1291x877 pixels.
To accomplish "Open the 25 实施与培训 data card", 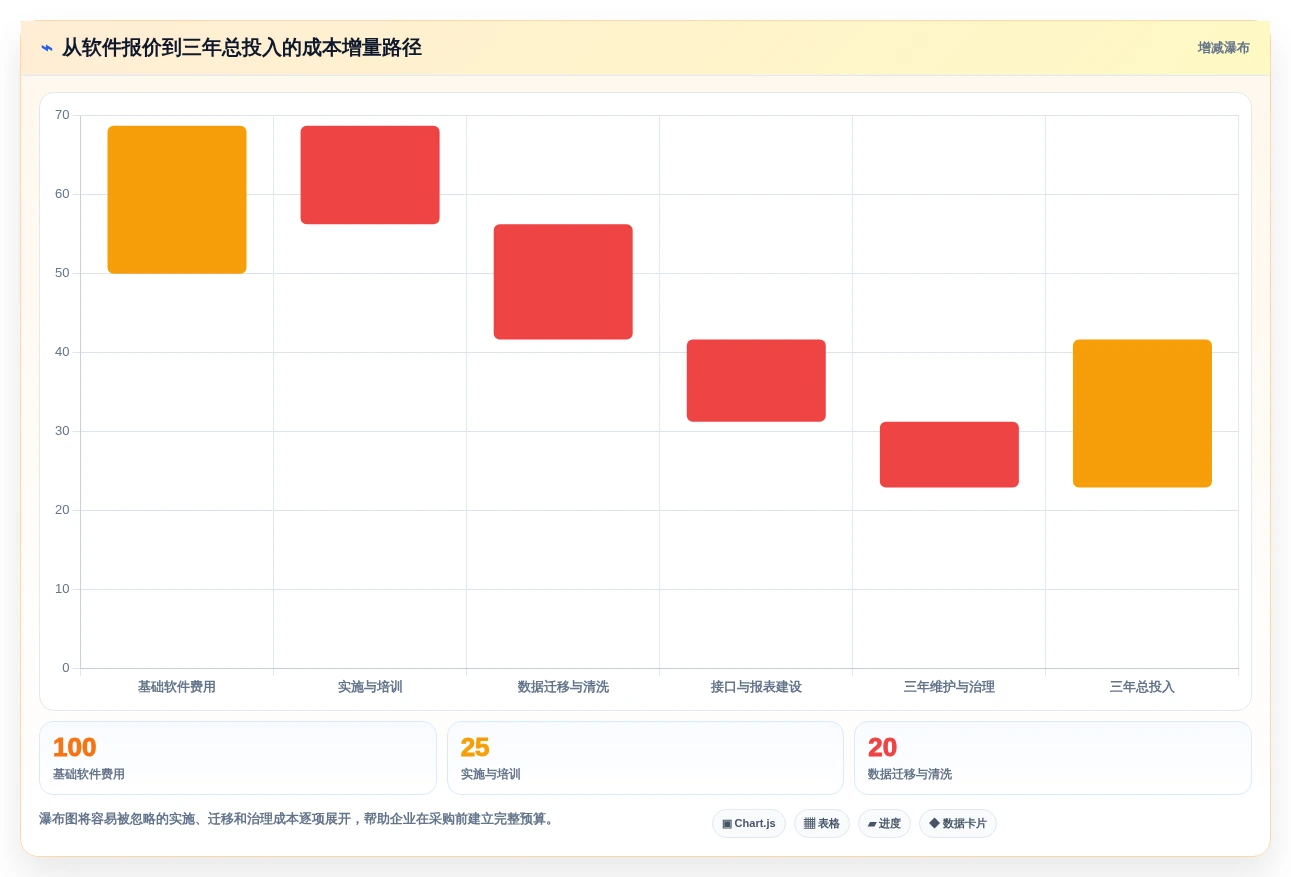I will pyautogui.click(x=645, y=758).
